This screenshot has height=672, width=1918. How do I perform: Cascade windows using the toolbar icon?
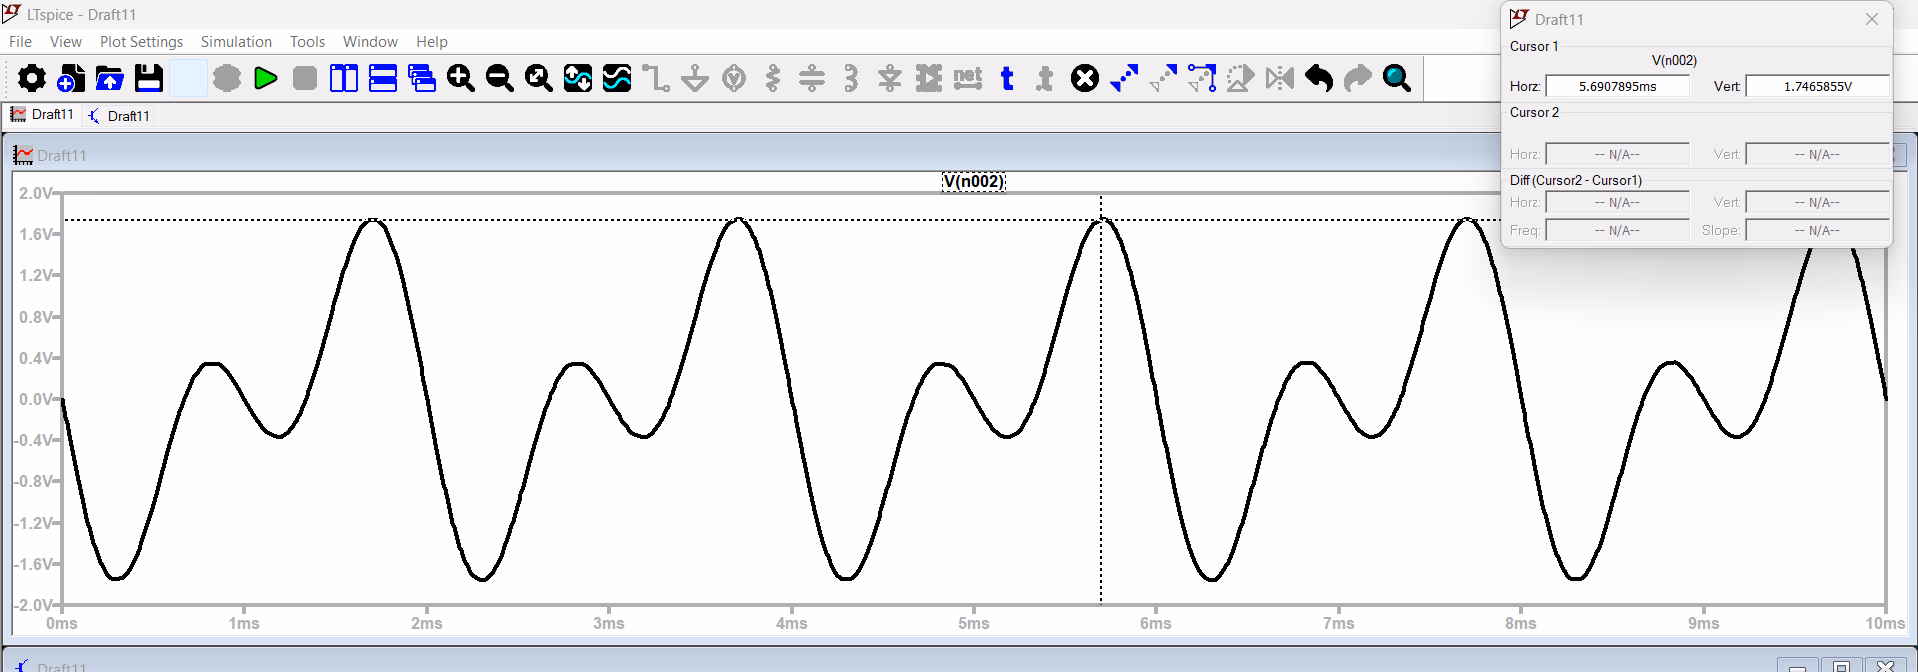click(422, 78)
